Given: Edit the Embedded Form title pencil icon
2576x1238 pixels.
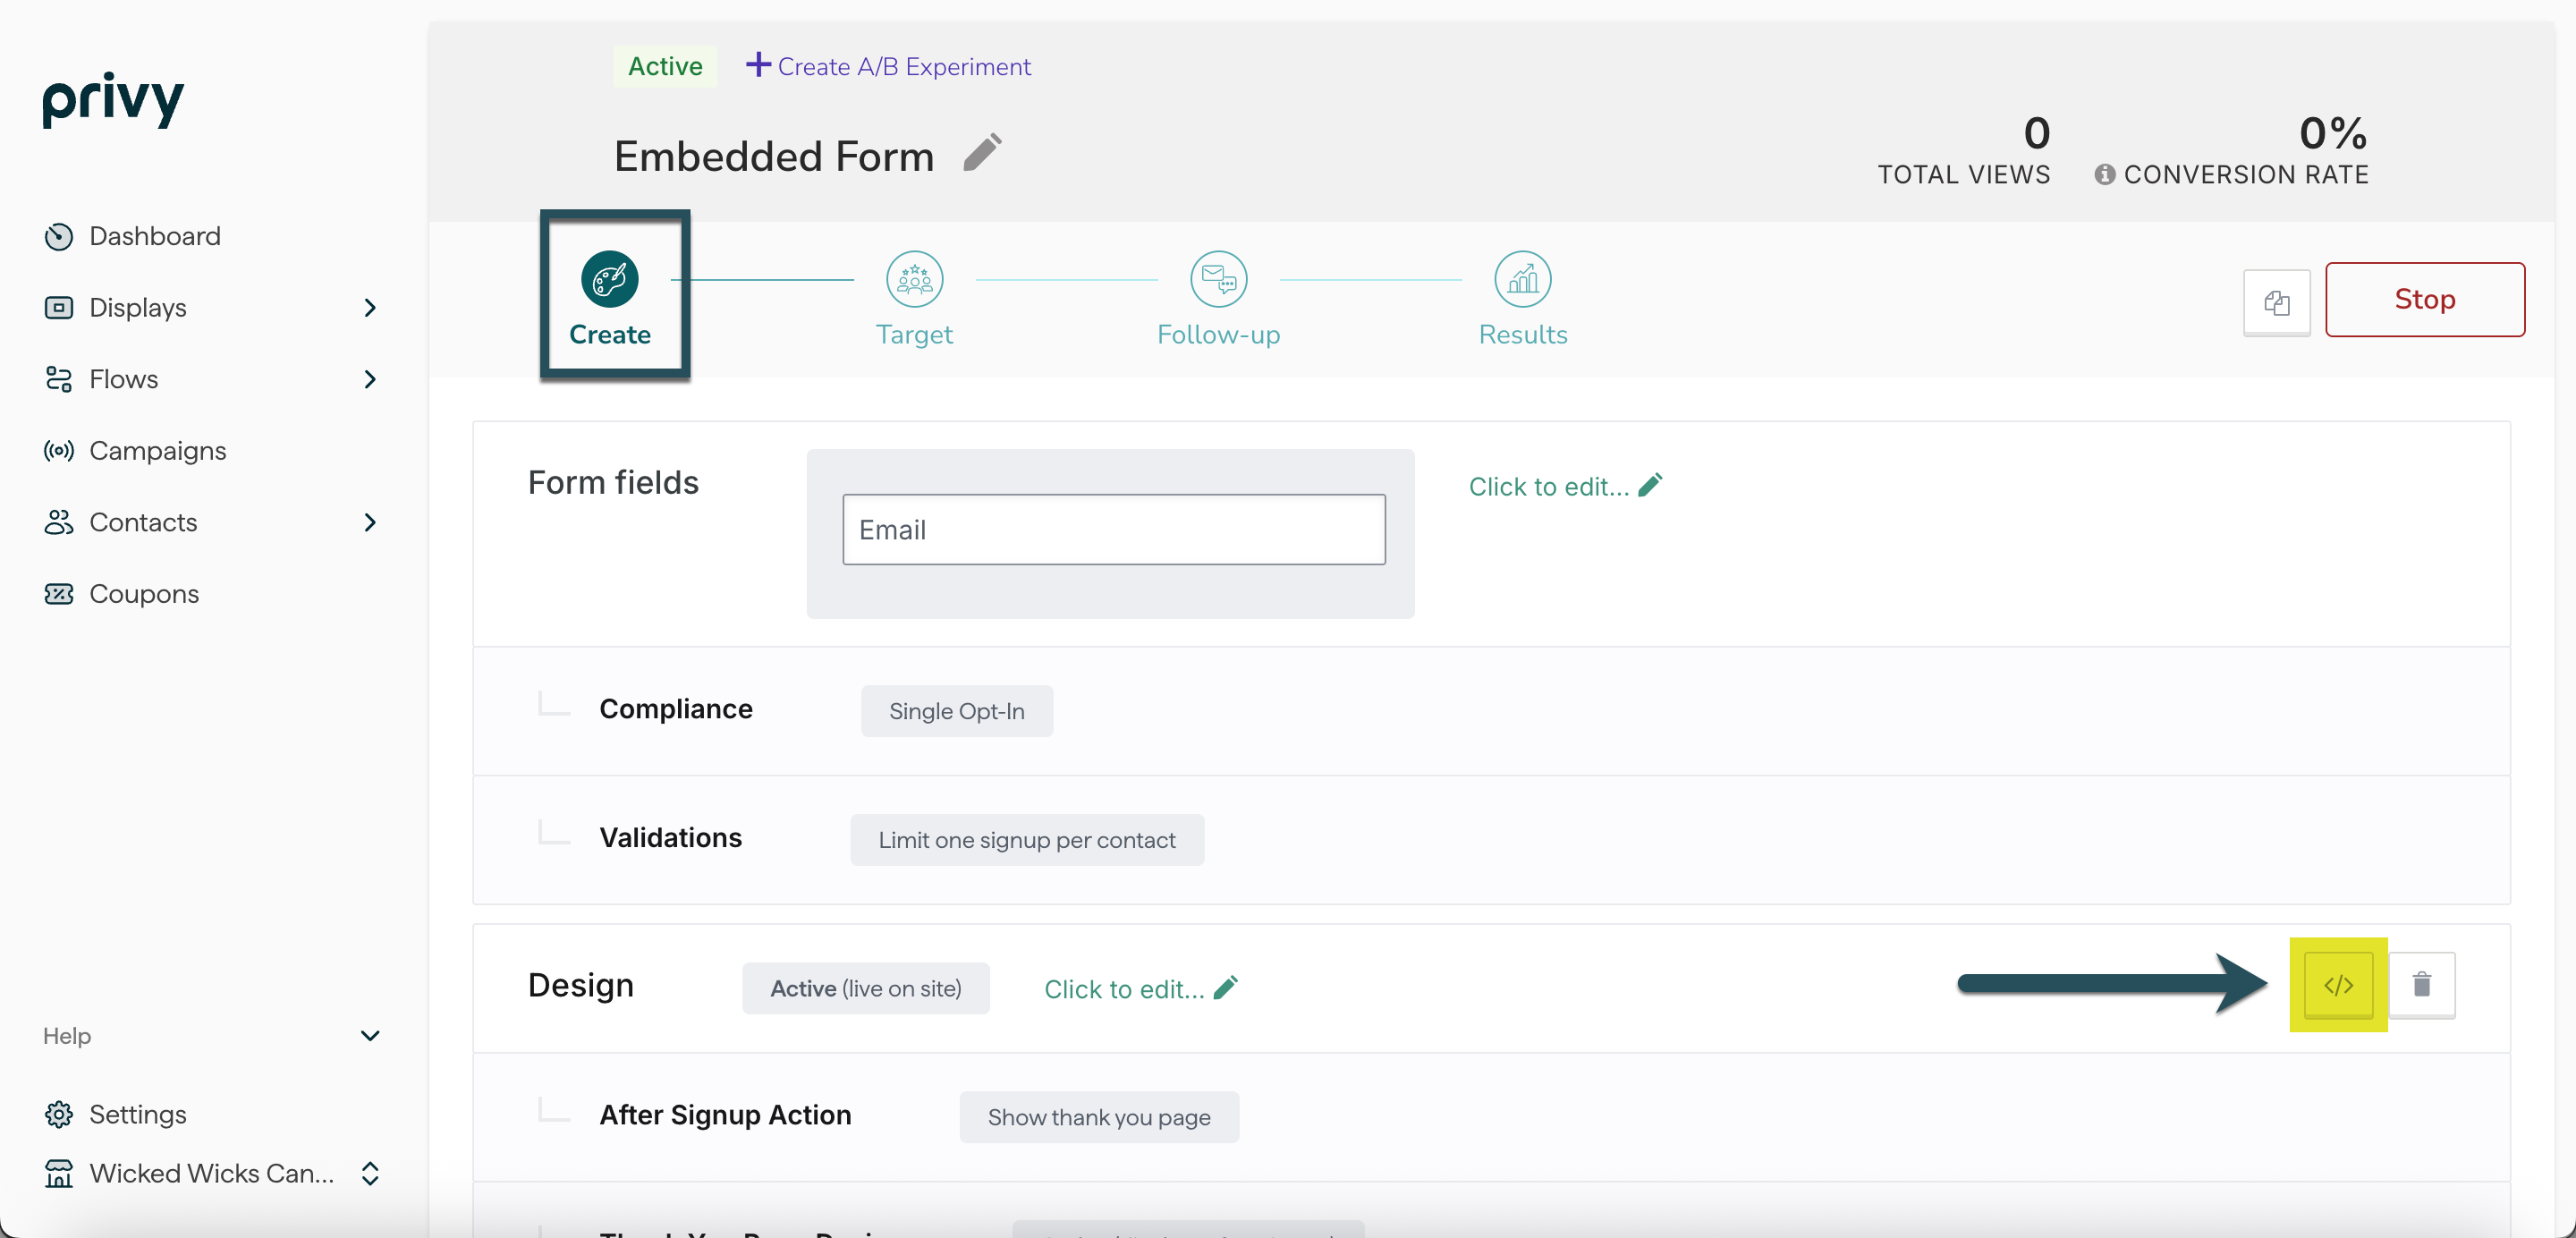Looking at the screenshot, I should (982, 154).
